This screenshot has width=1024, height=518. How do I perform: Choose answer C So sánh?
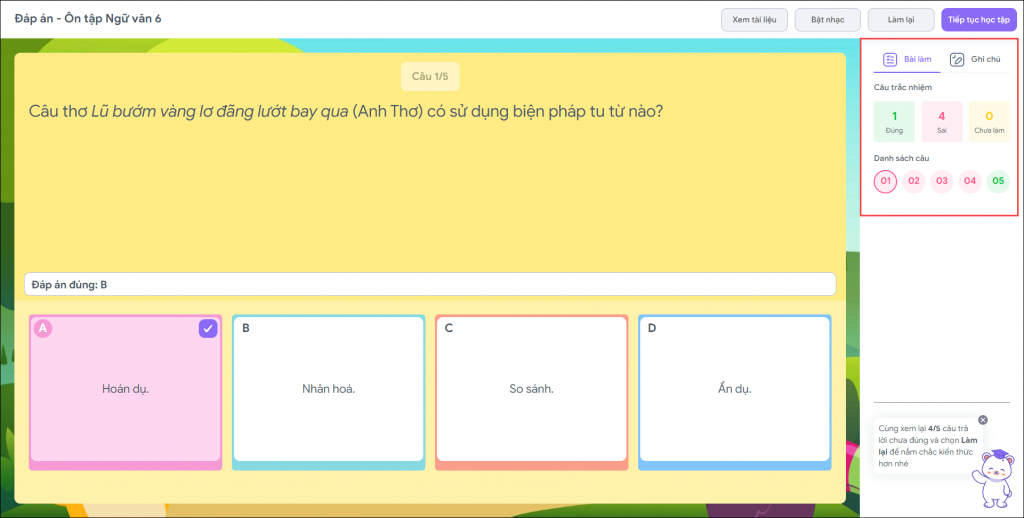click(532, 392)
